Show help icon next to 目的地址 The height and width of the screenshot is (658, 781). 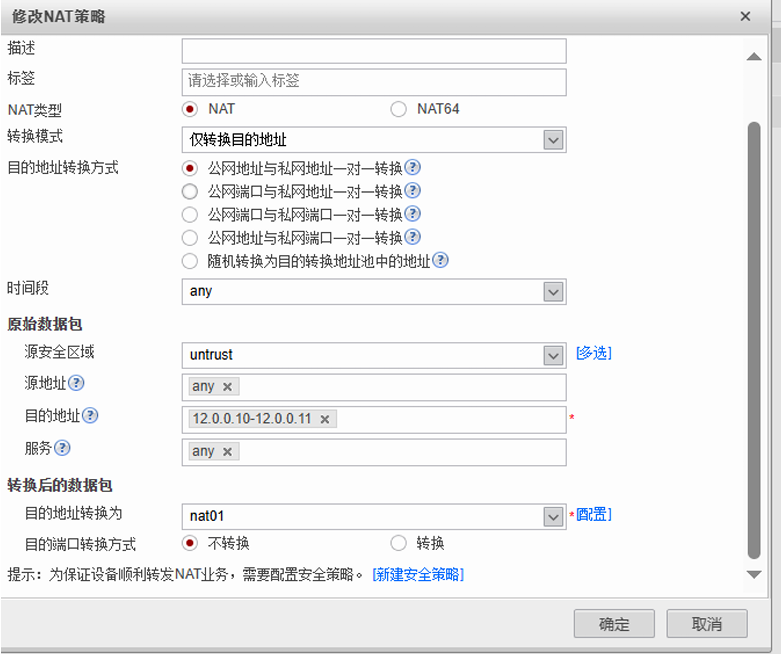[x=90, y=415]
